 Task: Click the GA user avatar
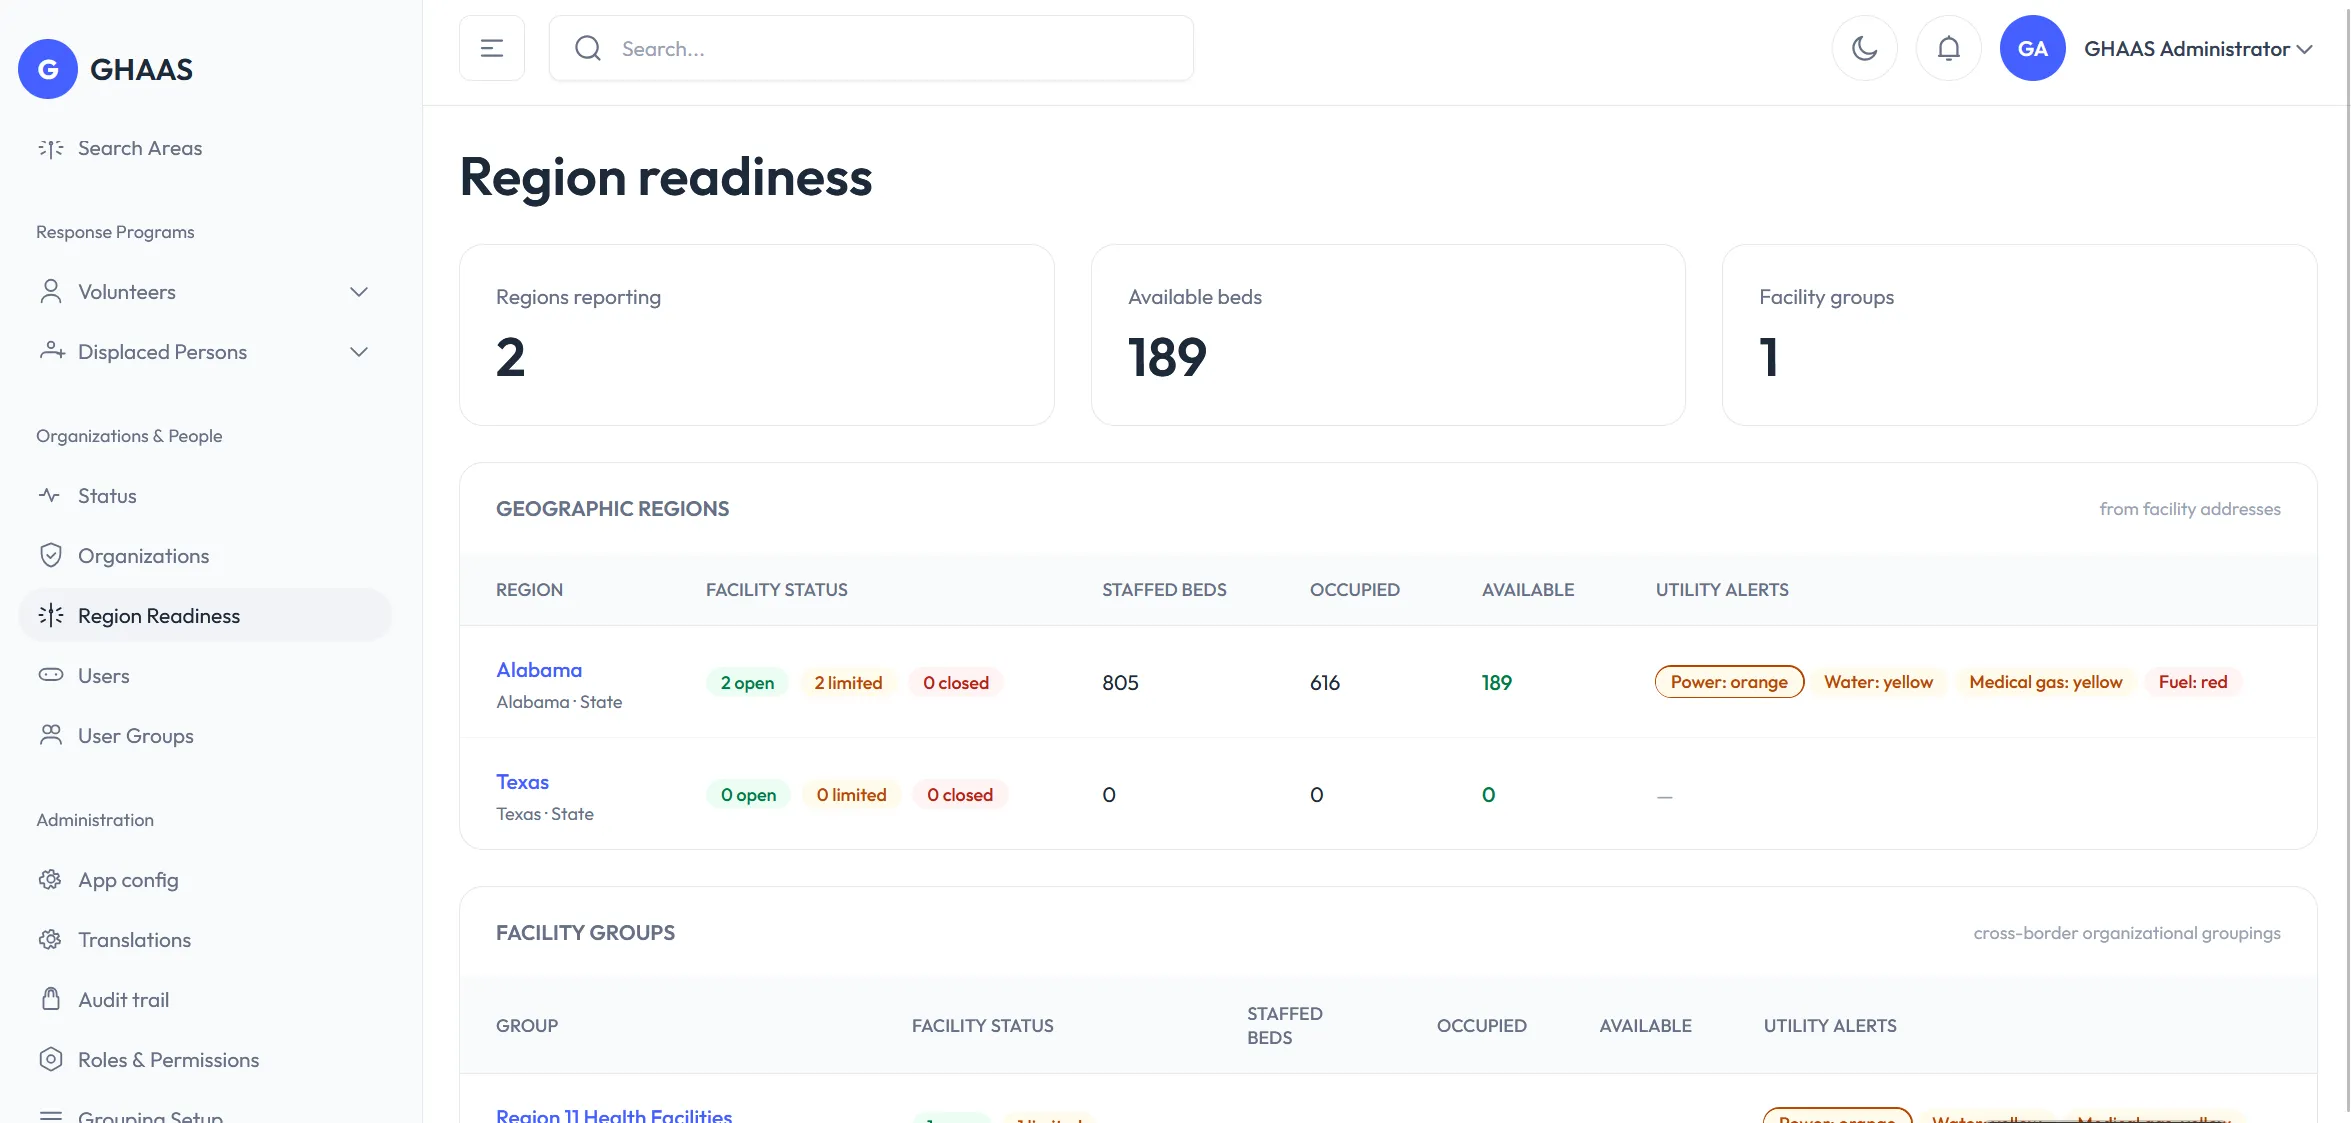2033,48
